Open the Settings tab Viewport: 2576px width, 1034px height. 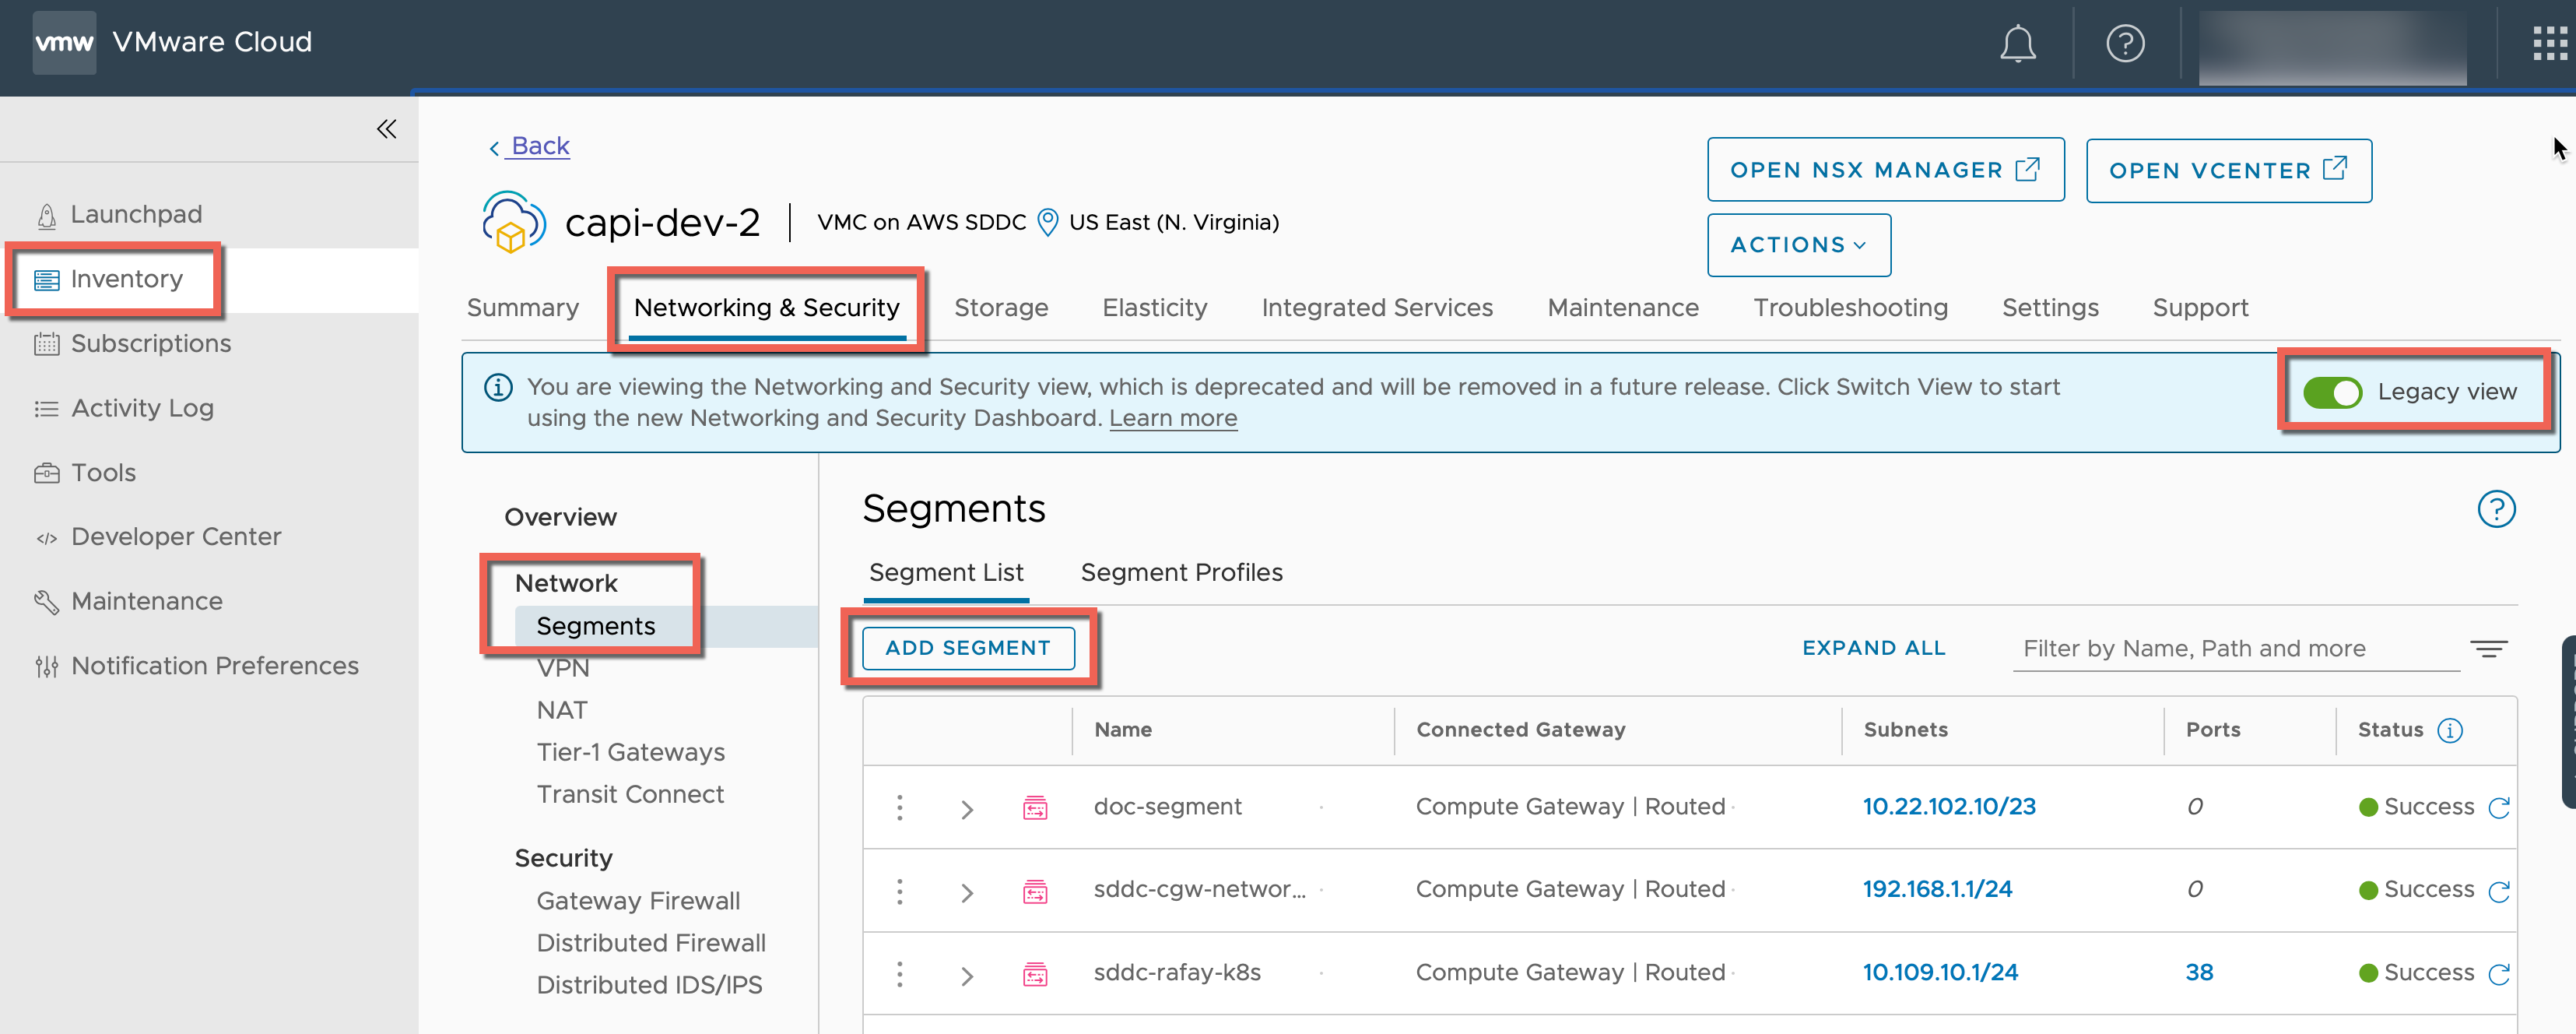coord(2049,308)
